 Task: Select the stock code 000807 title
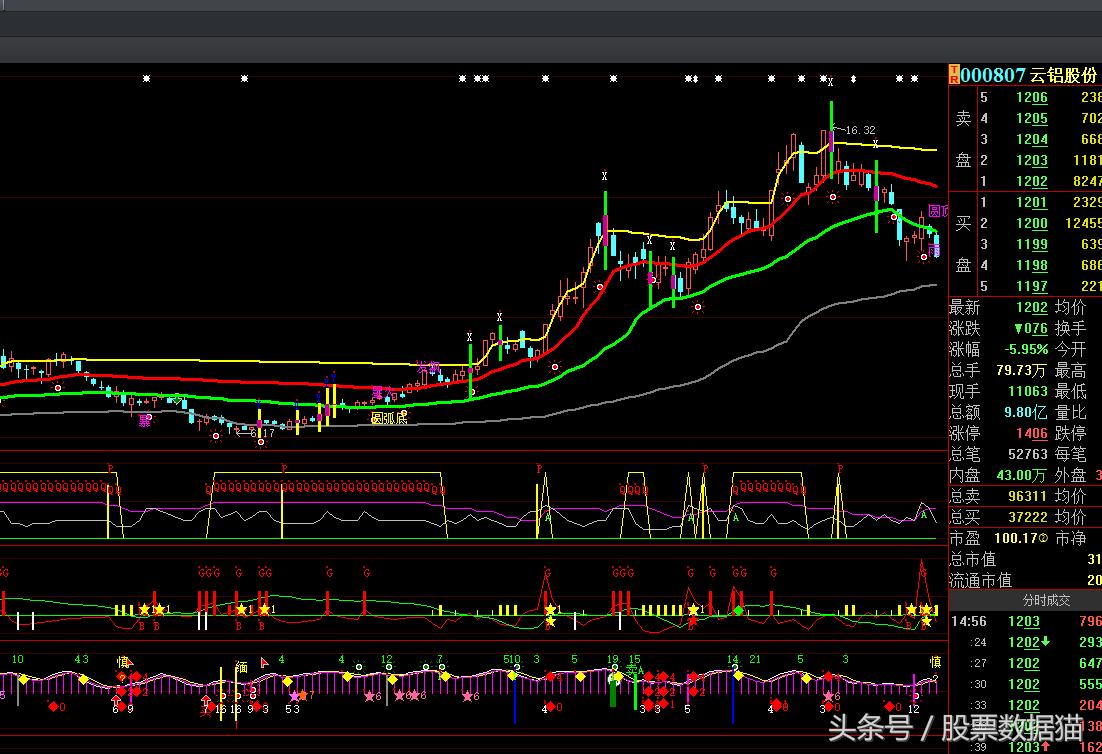(993, 75)
